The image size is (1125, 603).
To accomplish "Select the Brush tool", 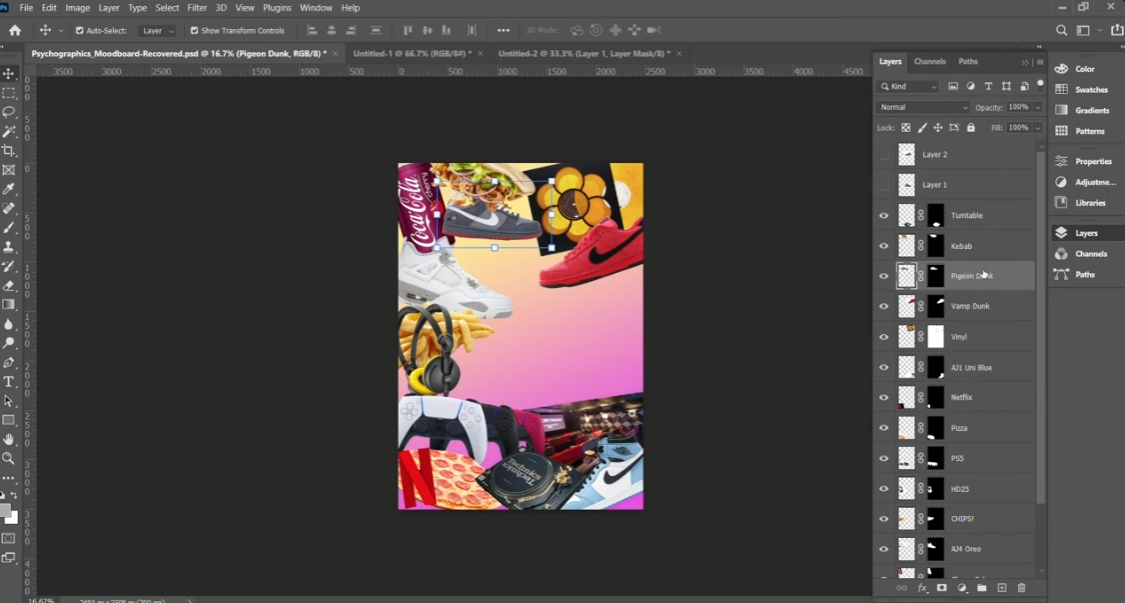I will point(9,228).
